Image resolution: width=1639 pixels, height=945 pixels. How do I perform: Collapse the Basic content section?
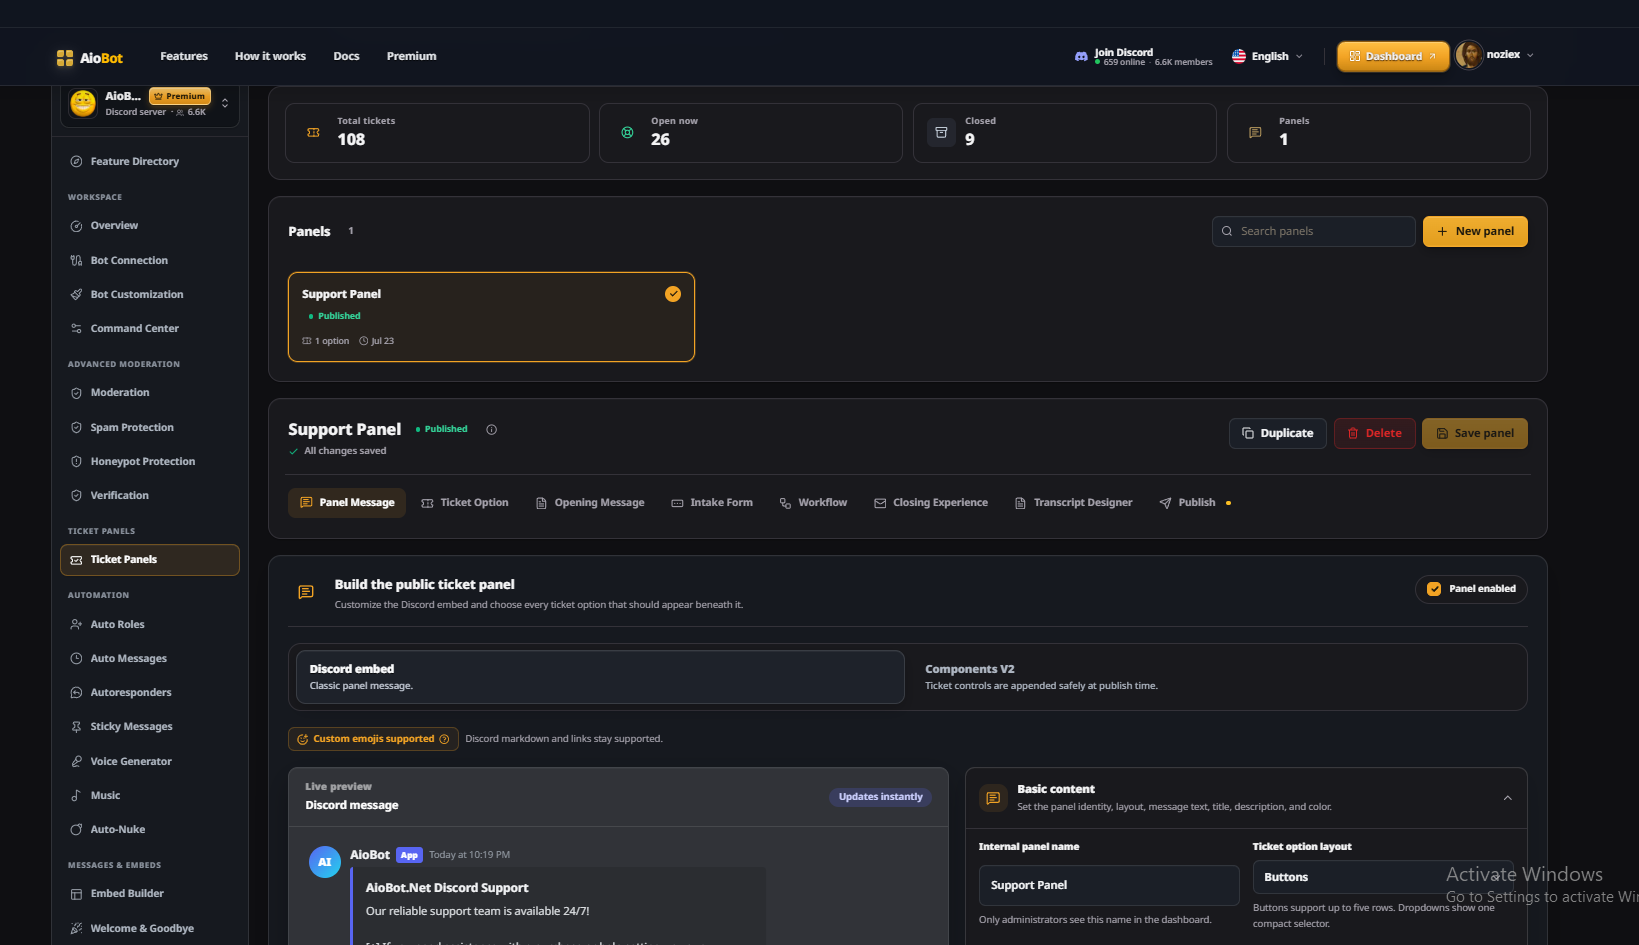pyautogui.click(x=1507, y=798)
